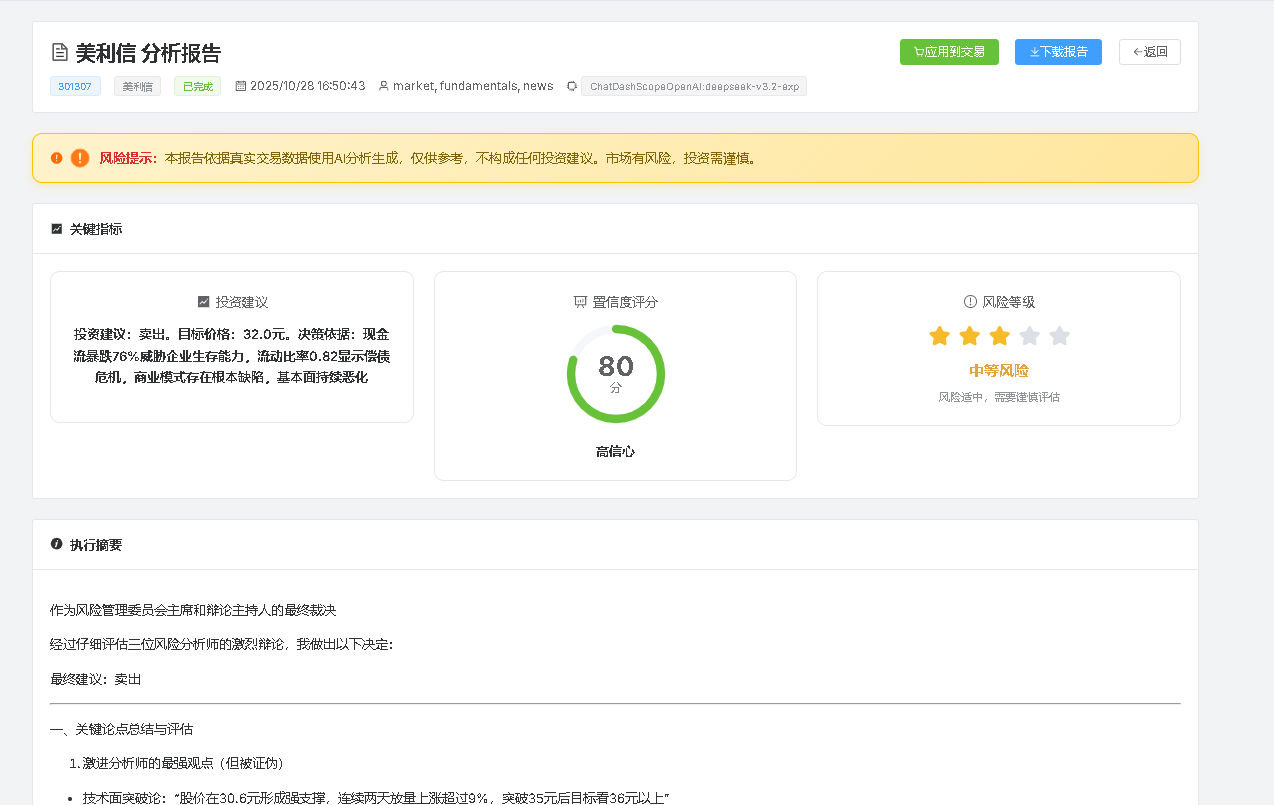
Task: Click the calendar icon before the timestamp
Action: point(240,86)
